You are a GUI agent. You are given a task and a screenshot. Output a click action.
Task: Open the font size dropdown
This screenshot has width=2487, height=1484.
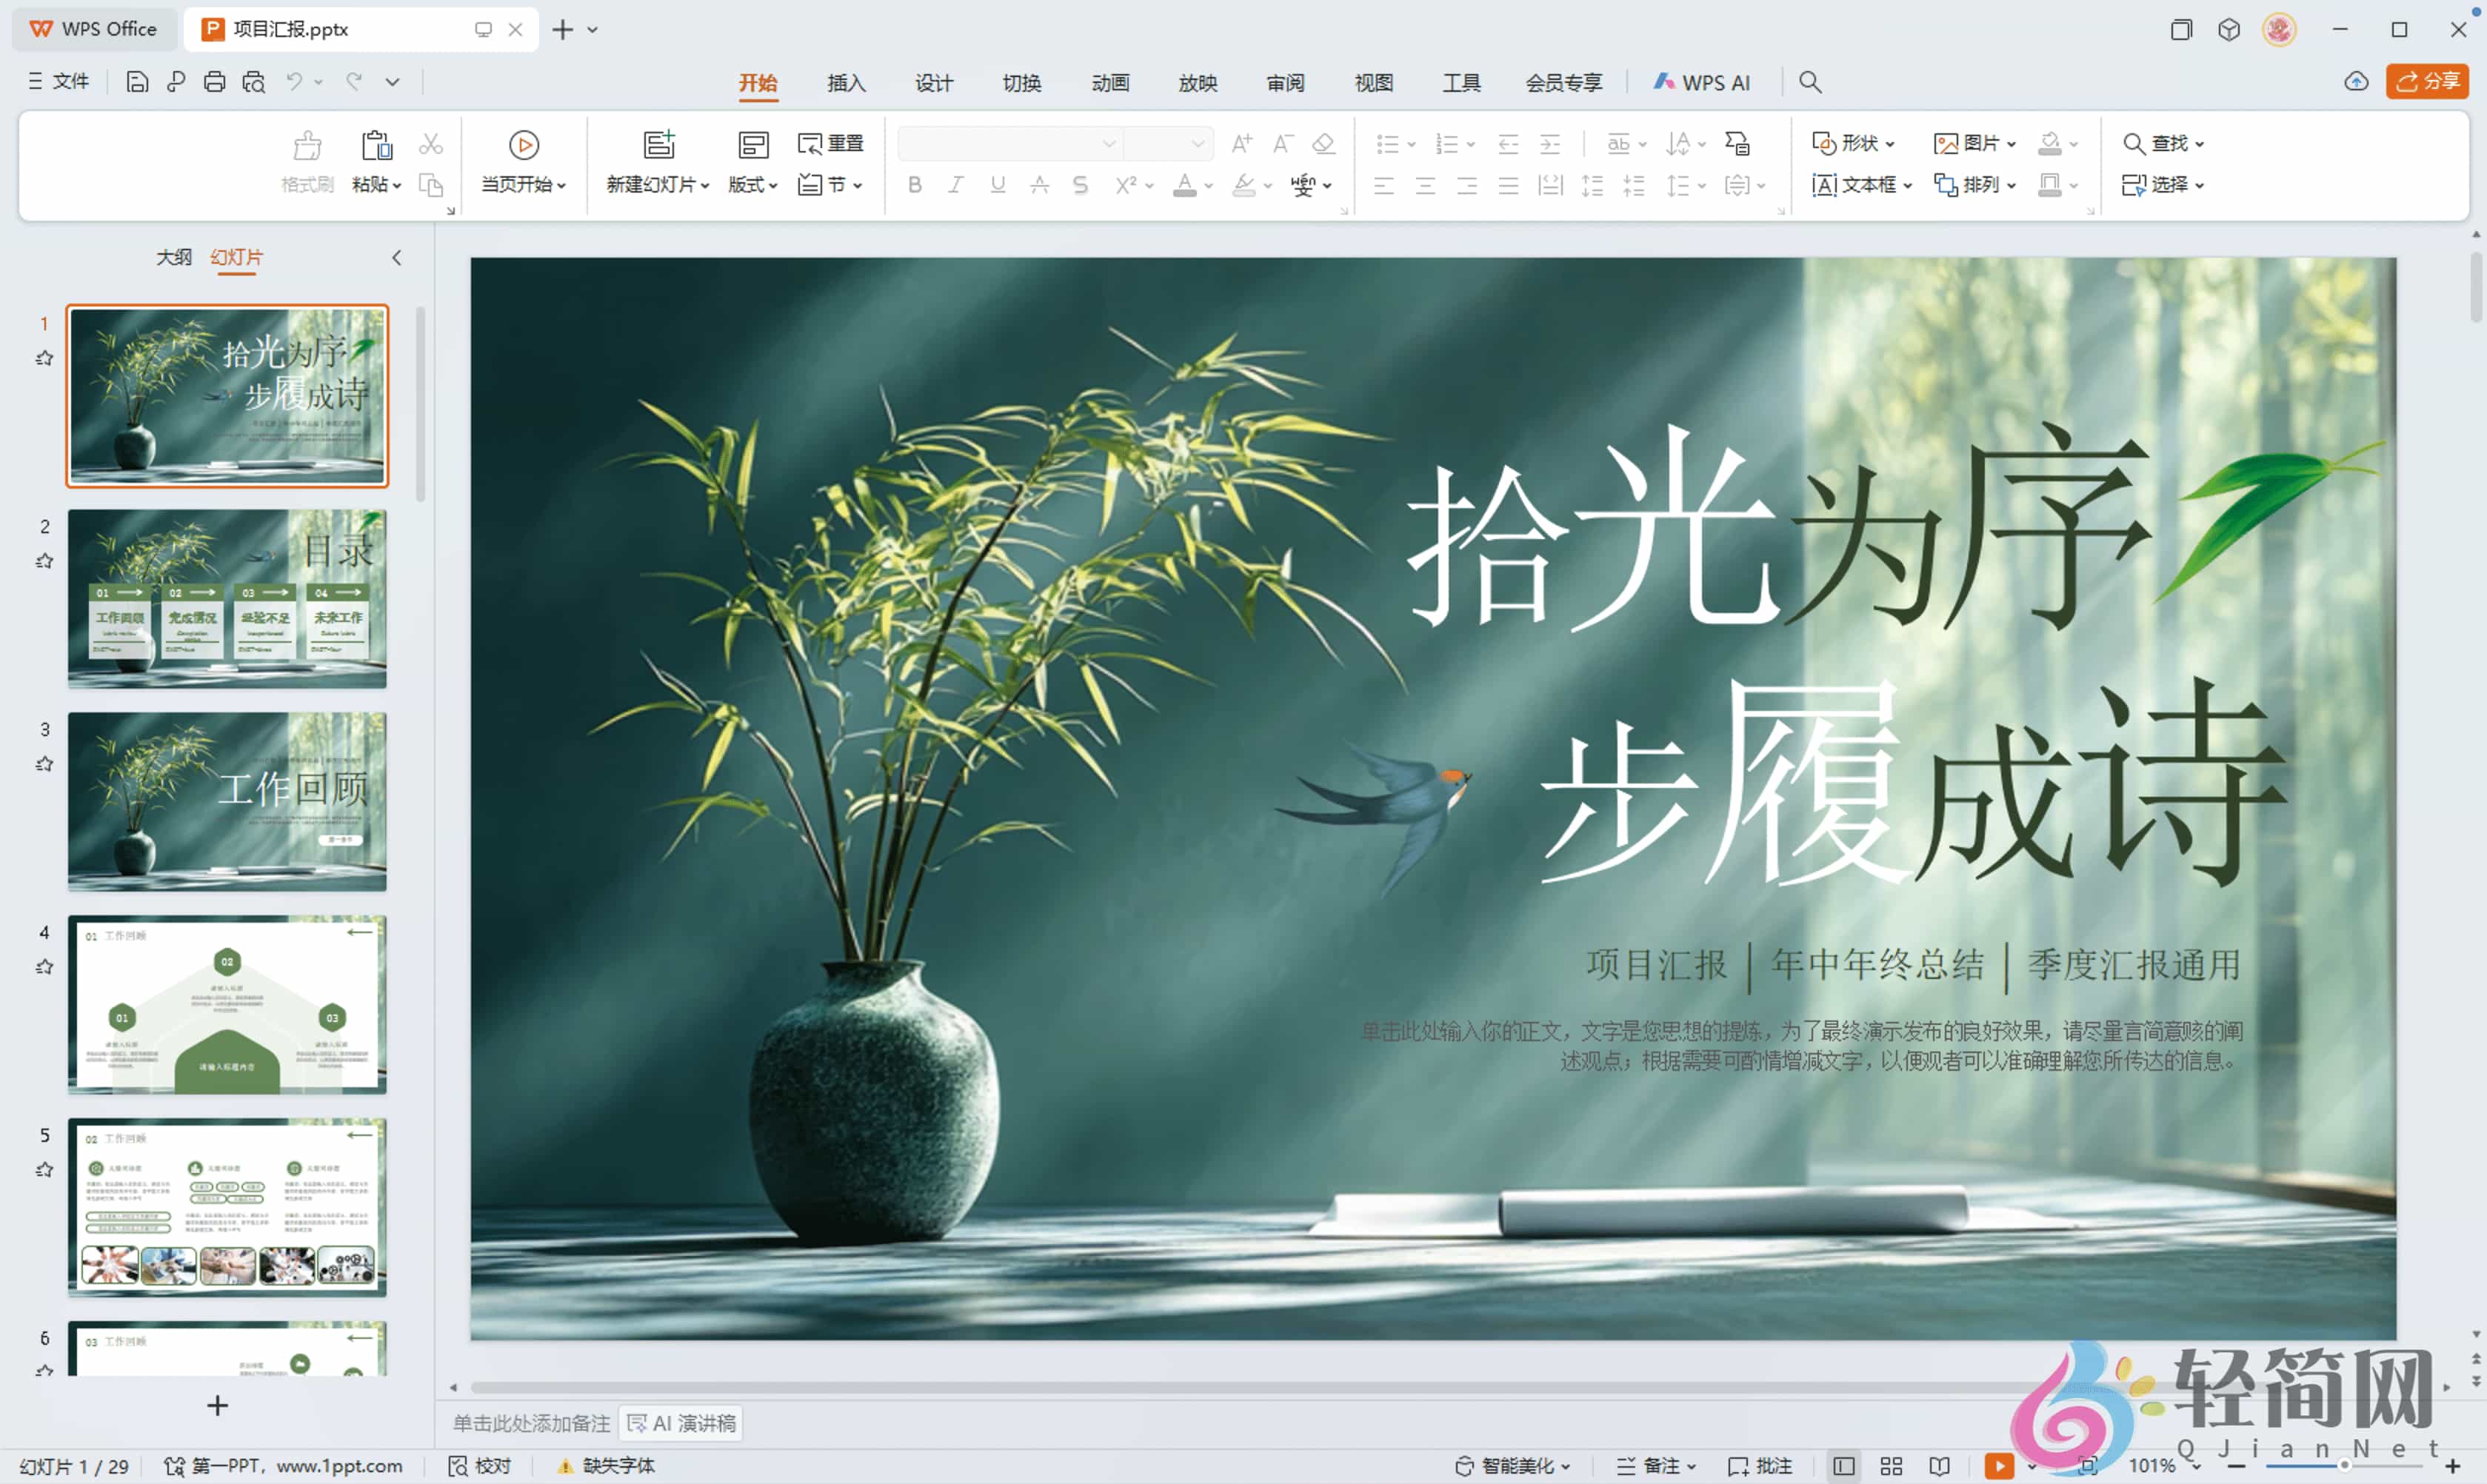pos(1200,143)
